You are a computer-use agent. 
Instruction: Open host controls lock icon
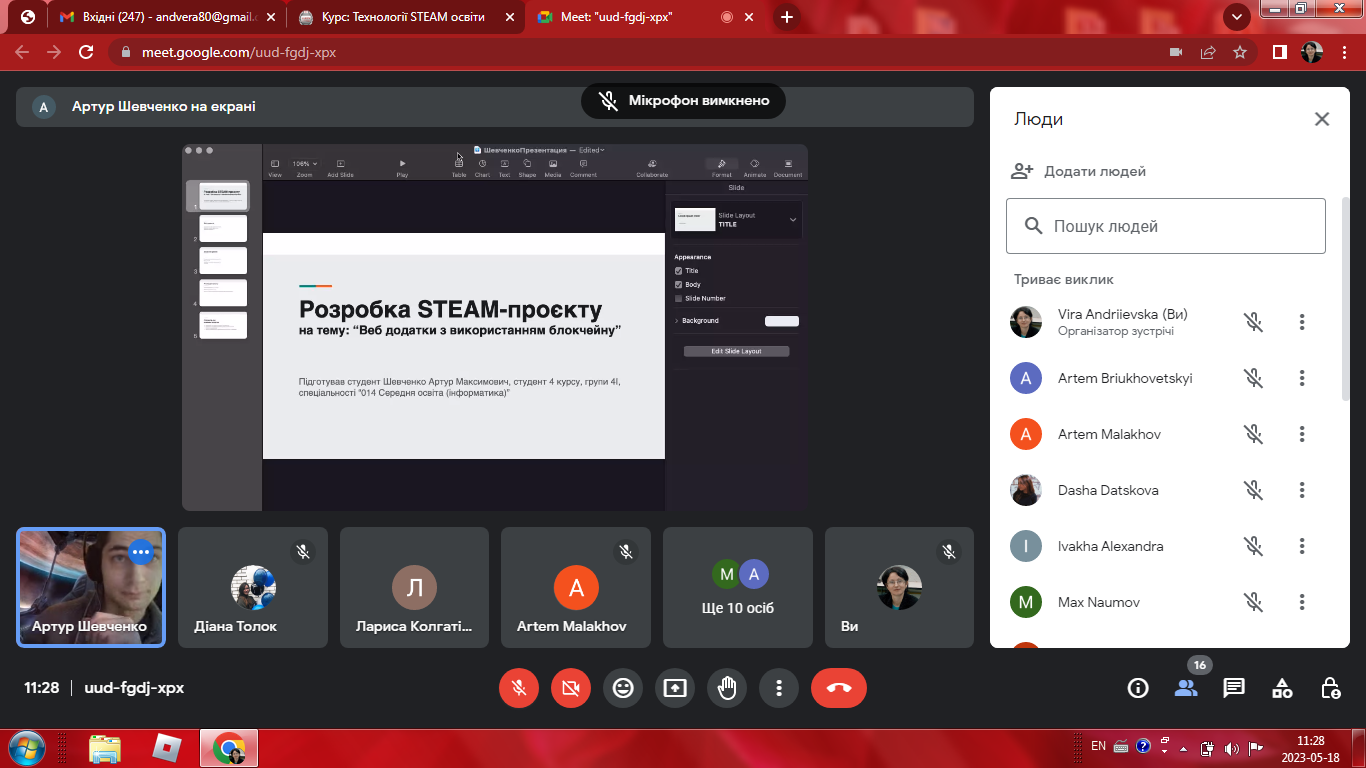click(1330, 688)
